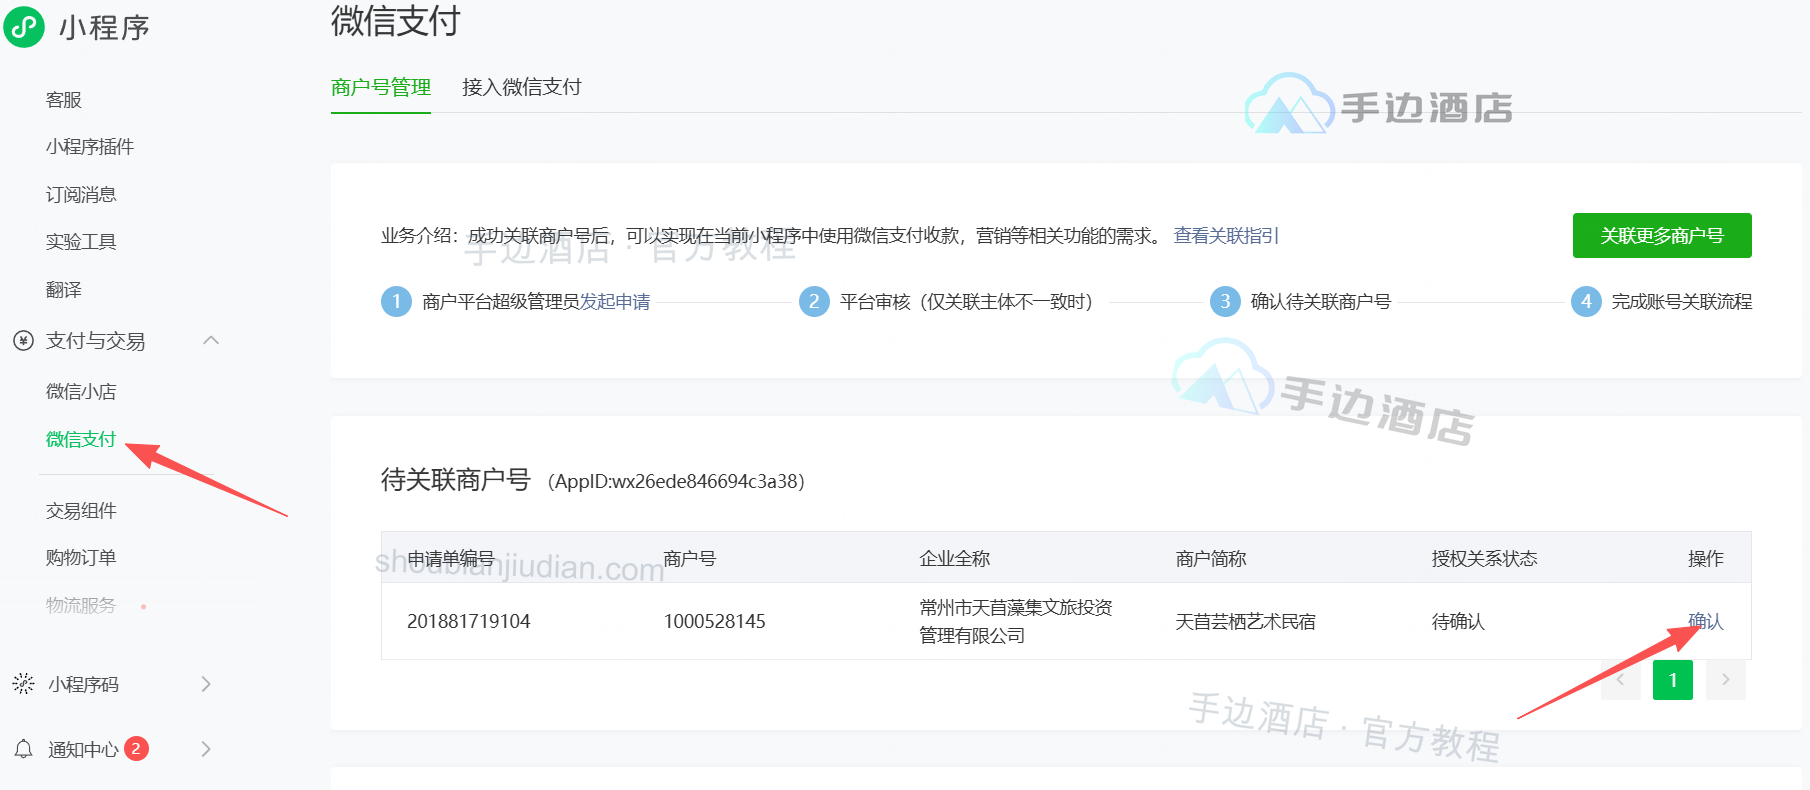
Task: Open the 查看关联指引 link
Action: click(1226, 236)
